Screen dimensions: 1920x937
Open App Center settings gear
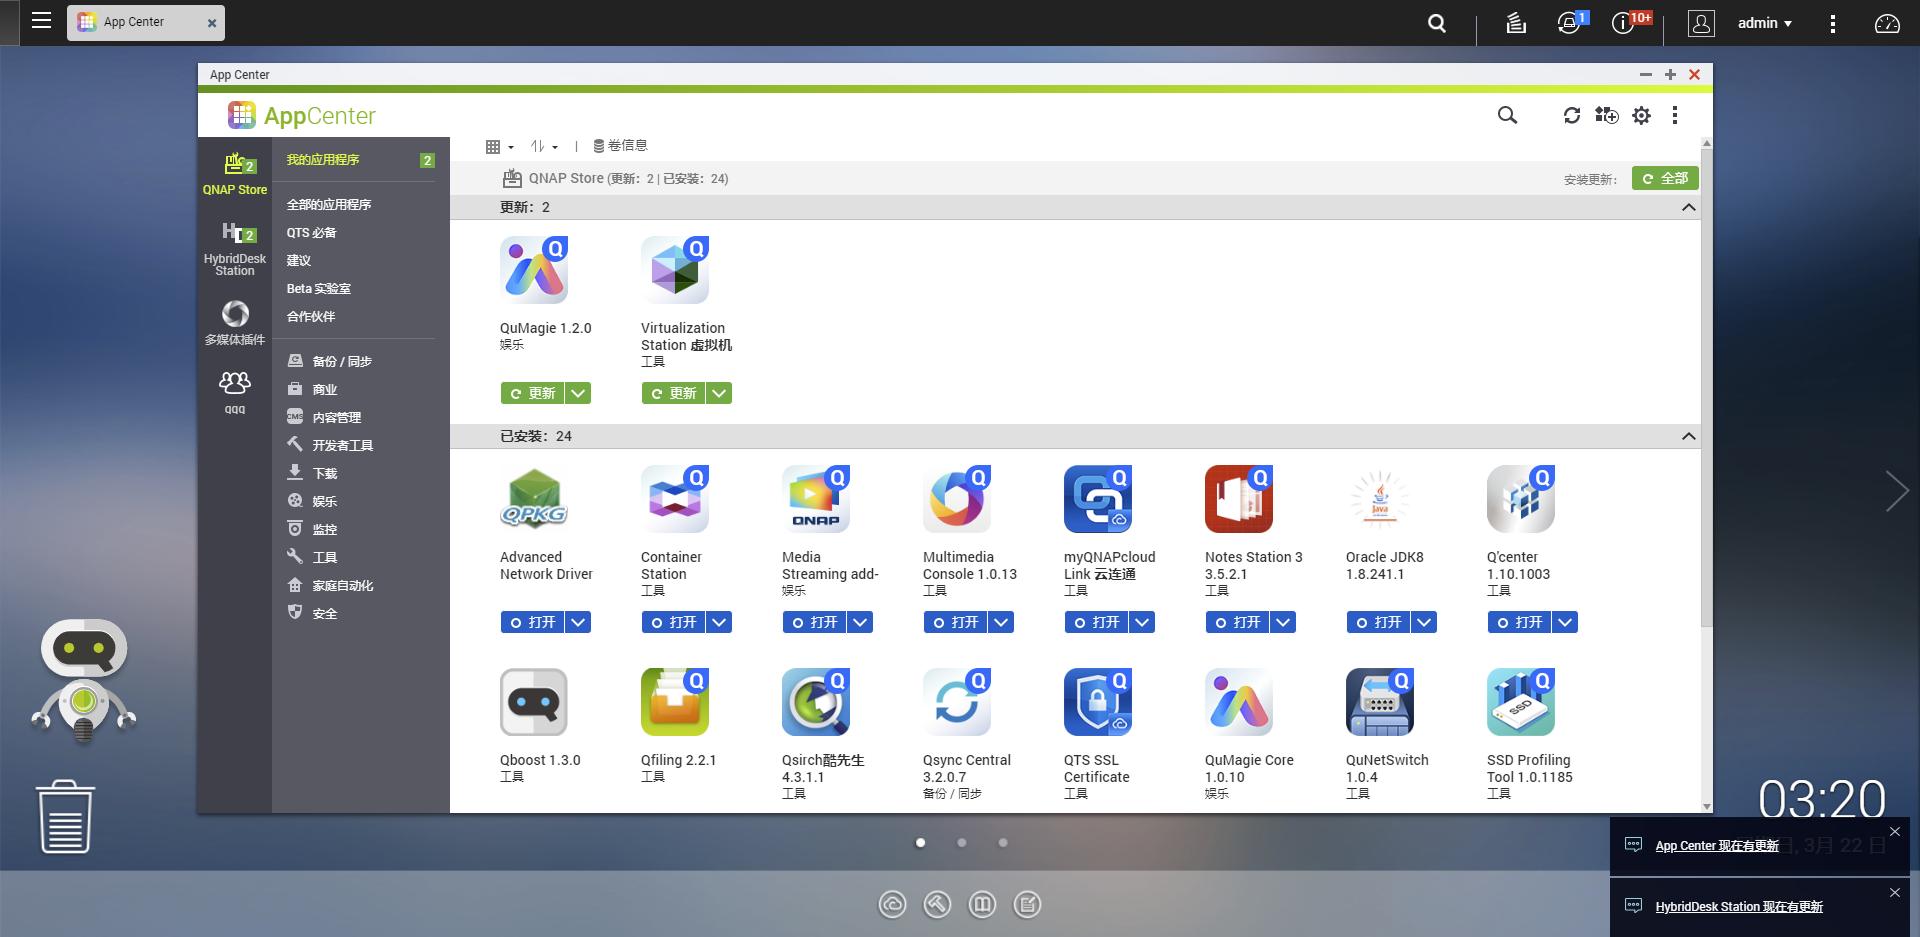click(1641, 115)
